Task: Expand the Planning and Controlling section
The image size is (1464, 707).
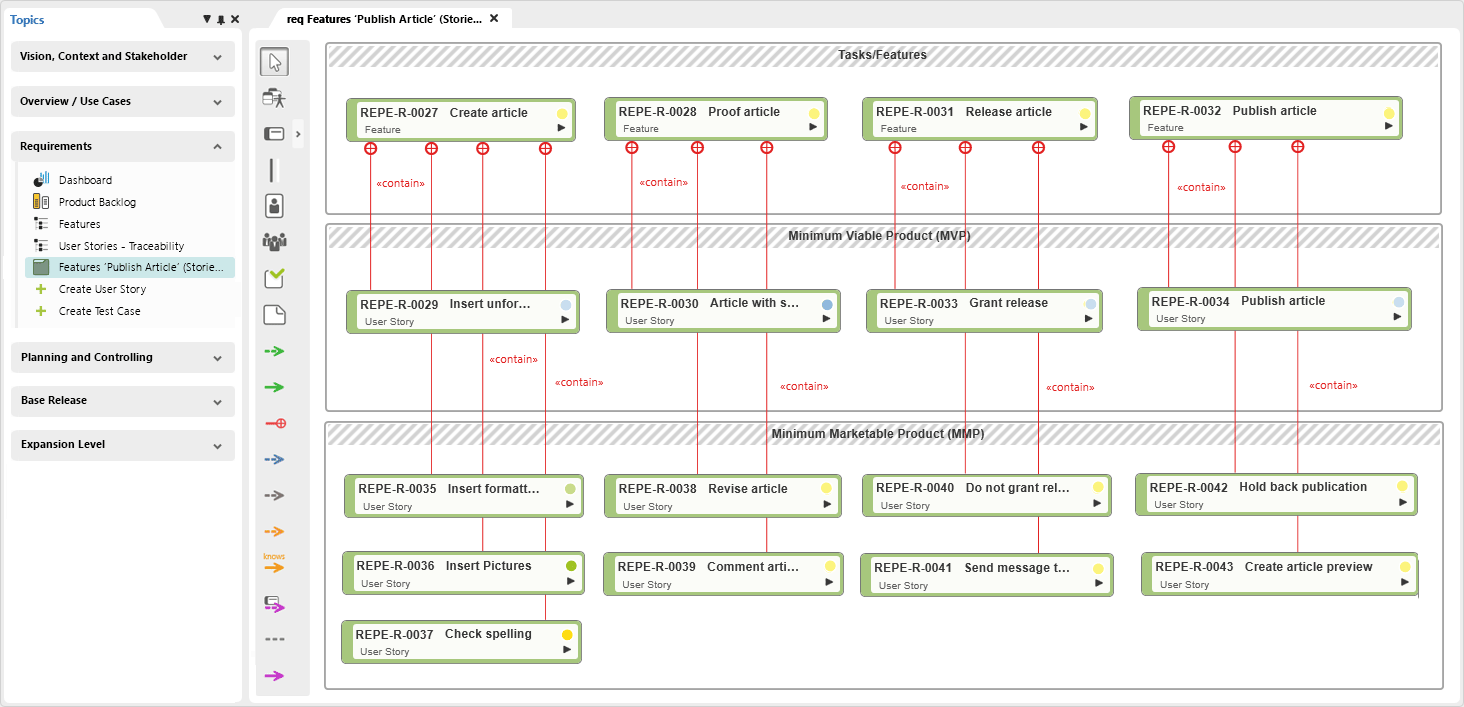Action: (217, 358)
